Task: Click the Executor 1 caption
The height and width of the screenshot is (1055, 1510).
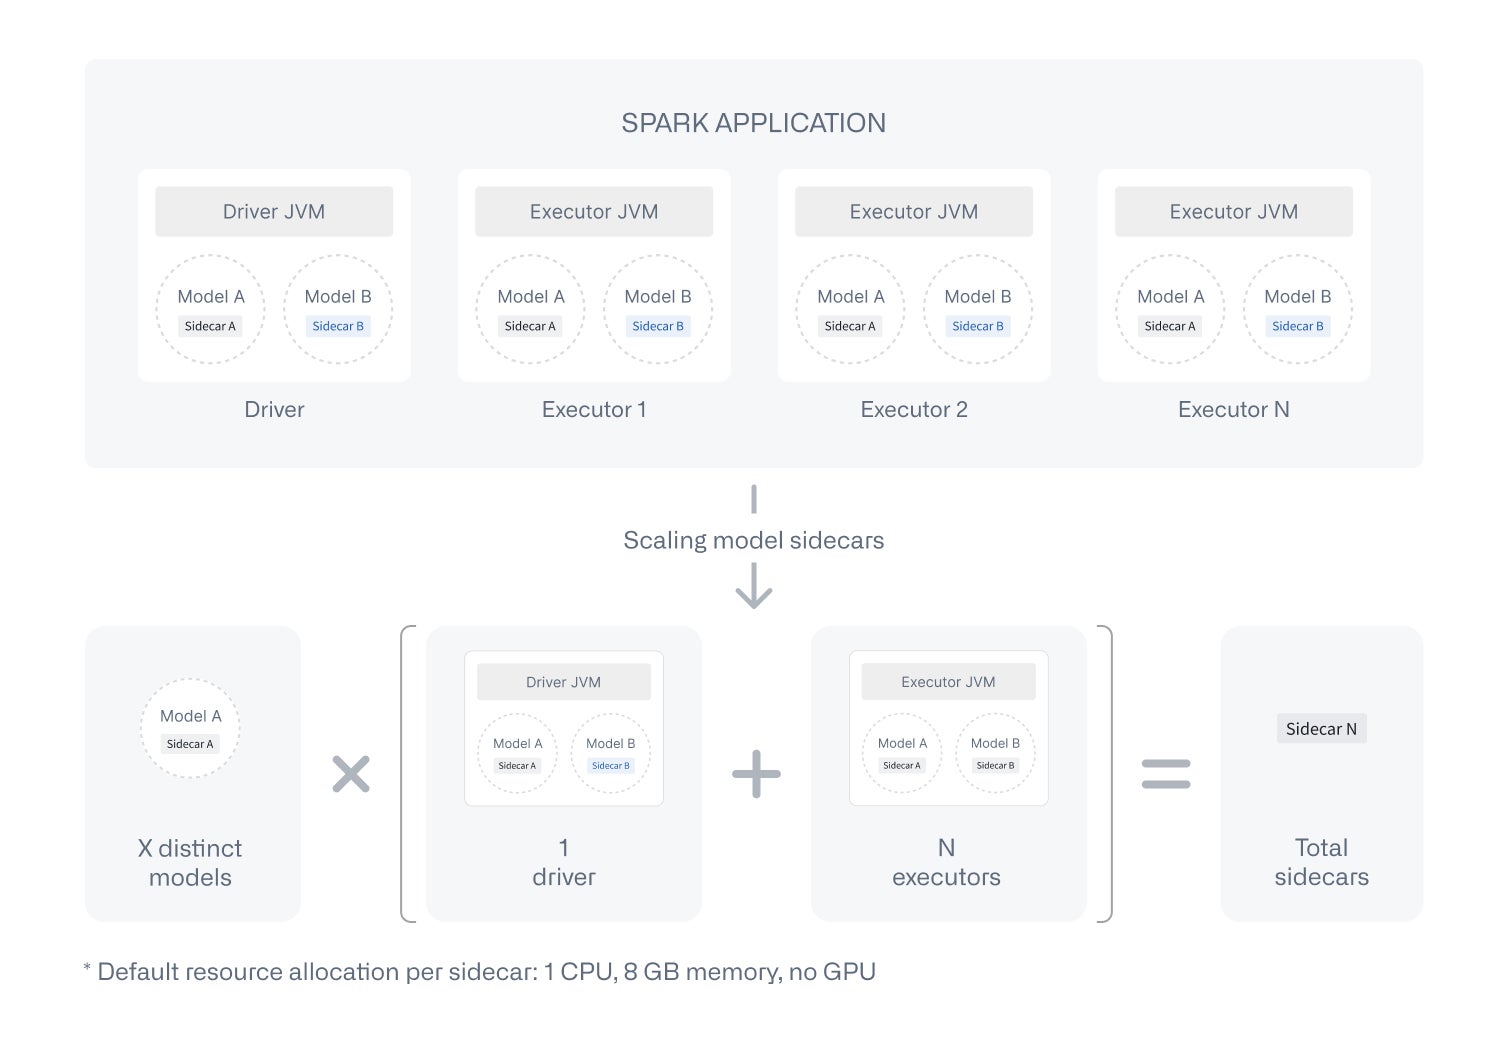Action: coord(594,410)
